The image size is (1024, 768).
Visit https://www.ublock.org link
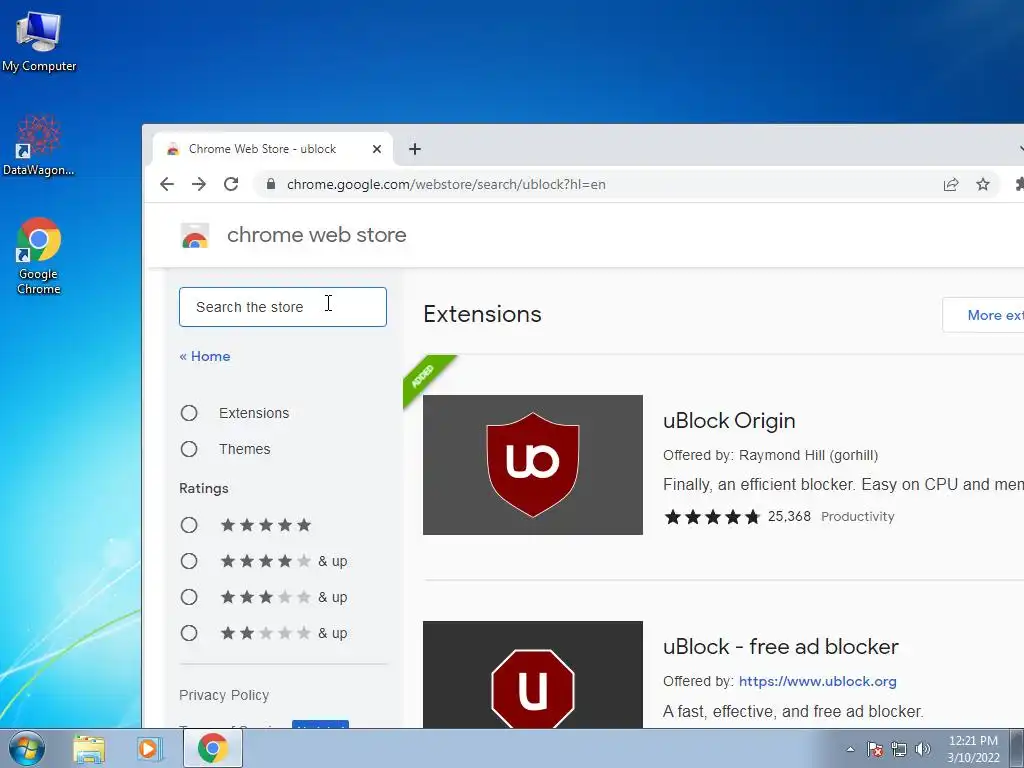818,681
